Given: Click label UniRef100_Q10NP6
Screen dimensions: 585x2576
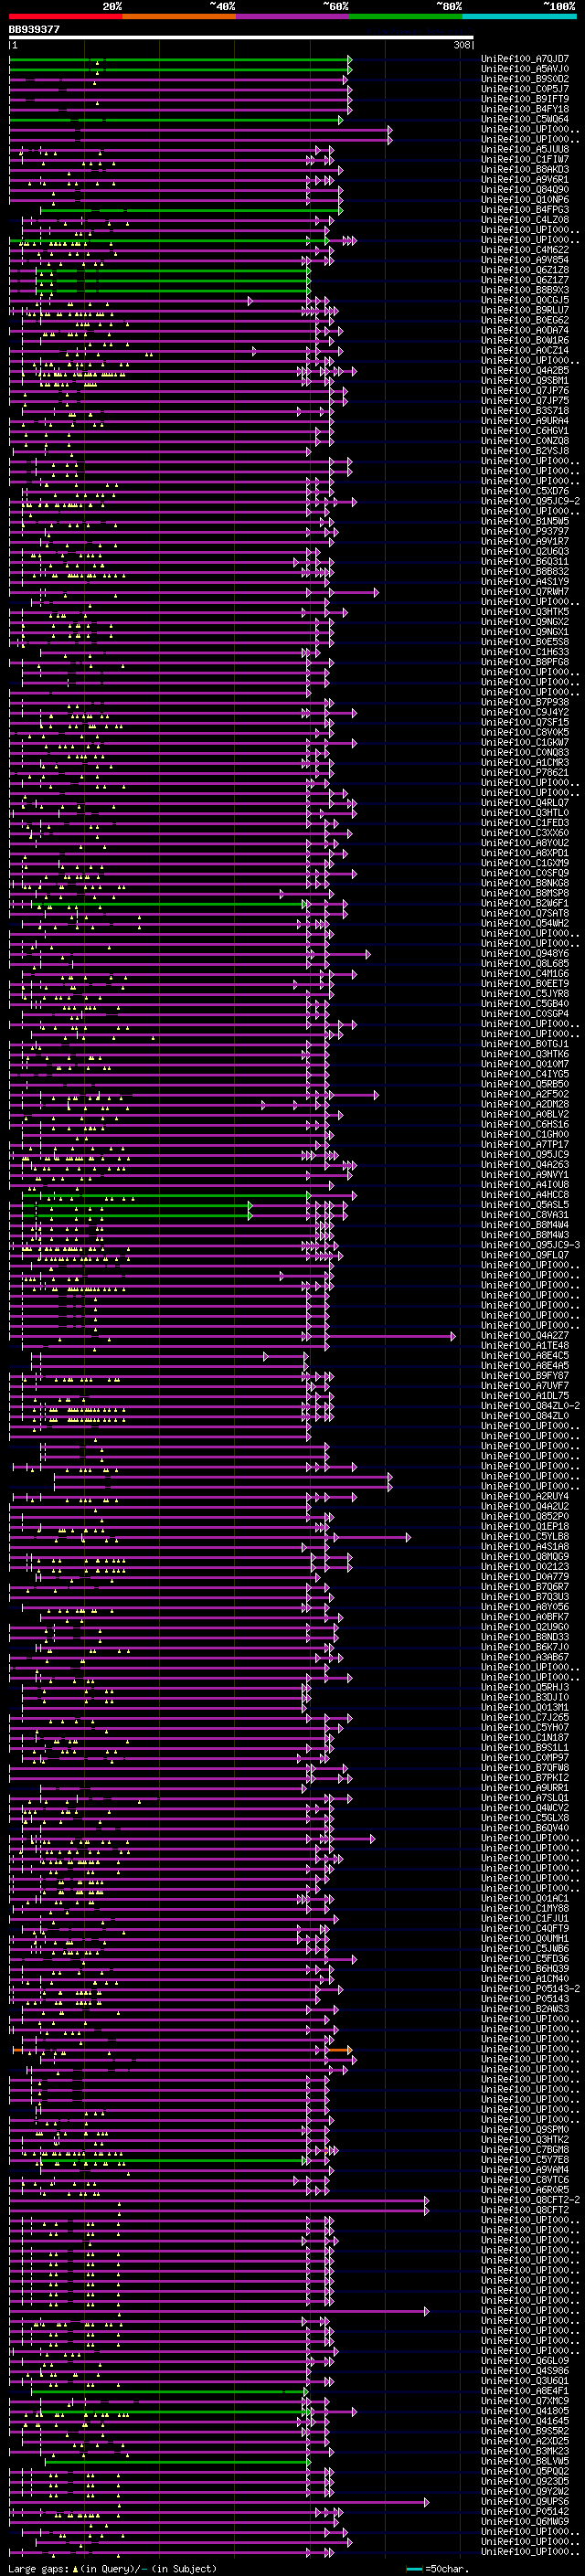Looking at the screenshot, I should click(525, 200).
